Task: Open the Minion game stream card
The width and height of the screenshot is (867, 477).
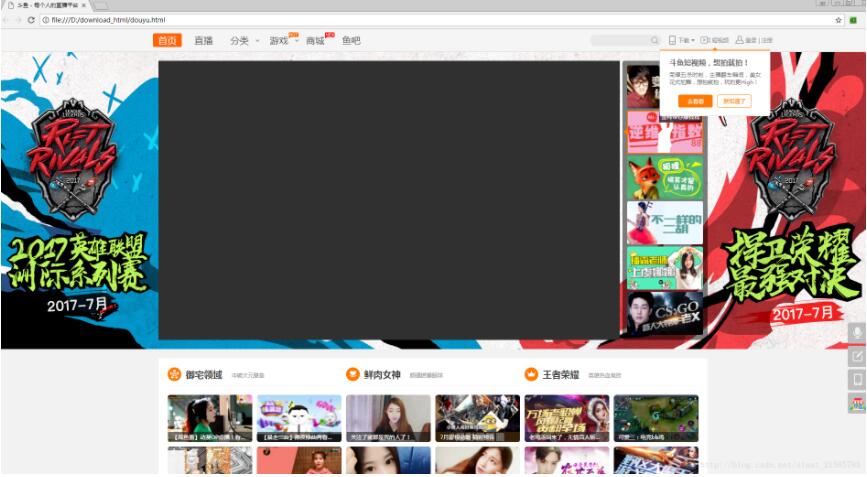Action: 478,418
